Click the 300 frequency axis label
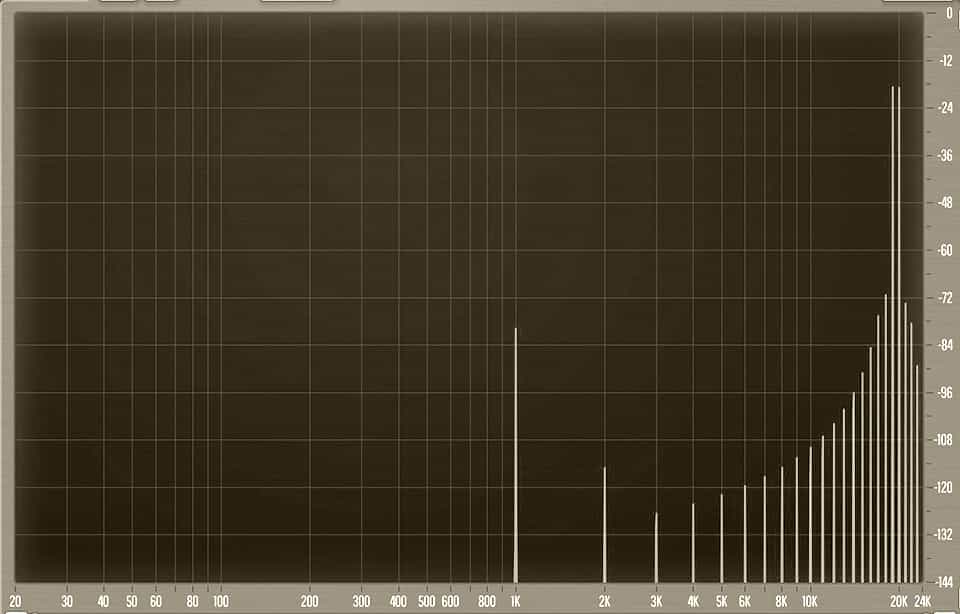Viewport: 960px width, 614px height. point(361,601)
